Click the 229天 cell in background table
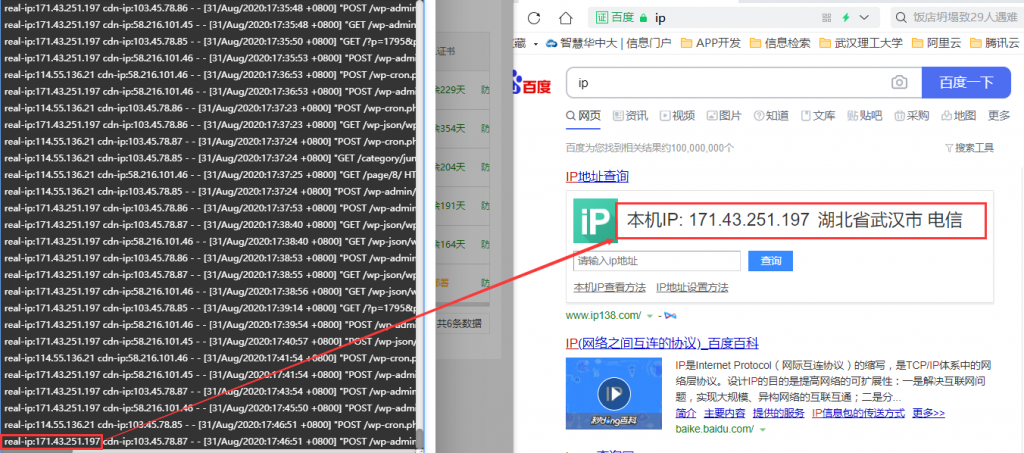The width and height of the screenshot is (1024, 453). point(451,90)
